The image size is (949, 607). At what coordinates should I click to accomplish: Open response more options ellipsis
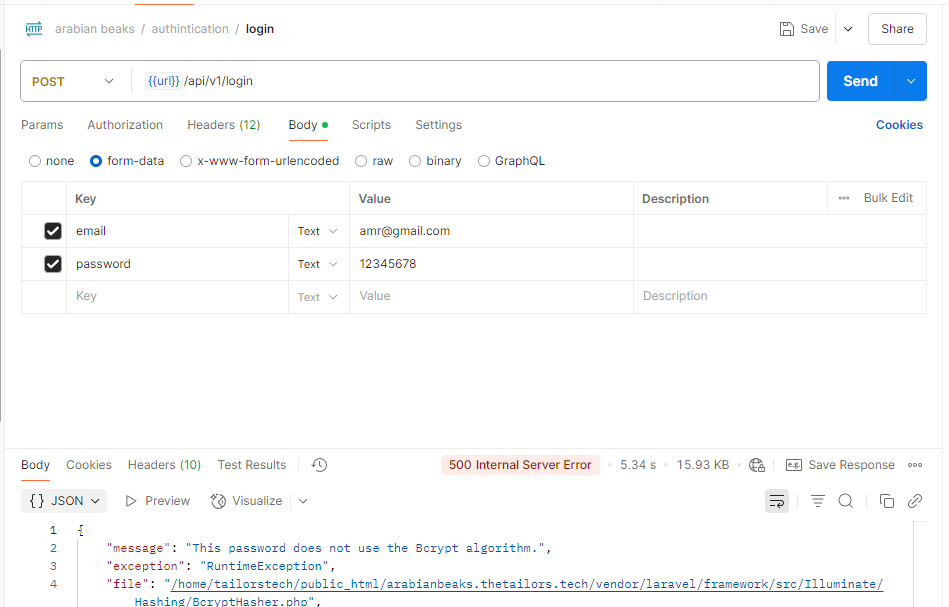click(x=914, y=465)
